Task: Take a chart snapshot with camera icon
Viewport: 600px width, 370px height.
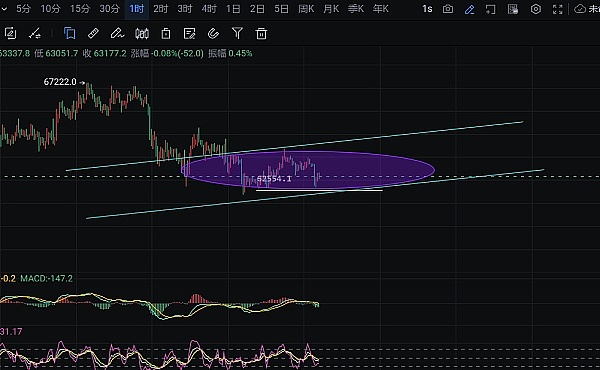Action: pos(448,9)
